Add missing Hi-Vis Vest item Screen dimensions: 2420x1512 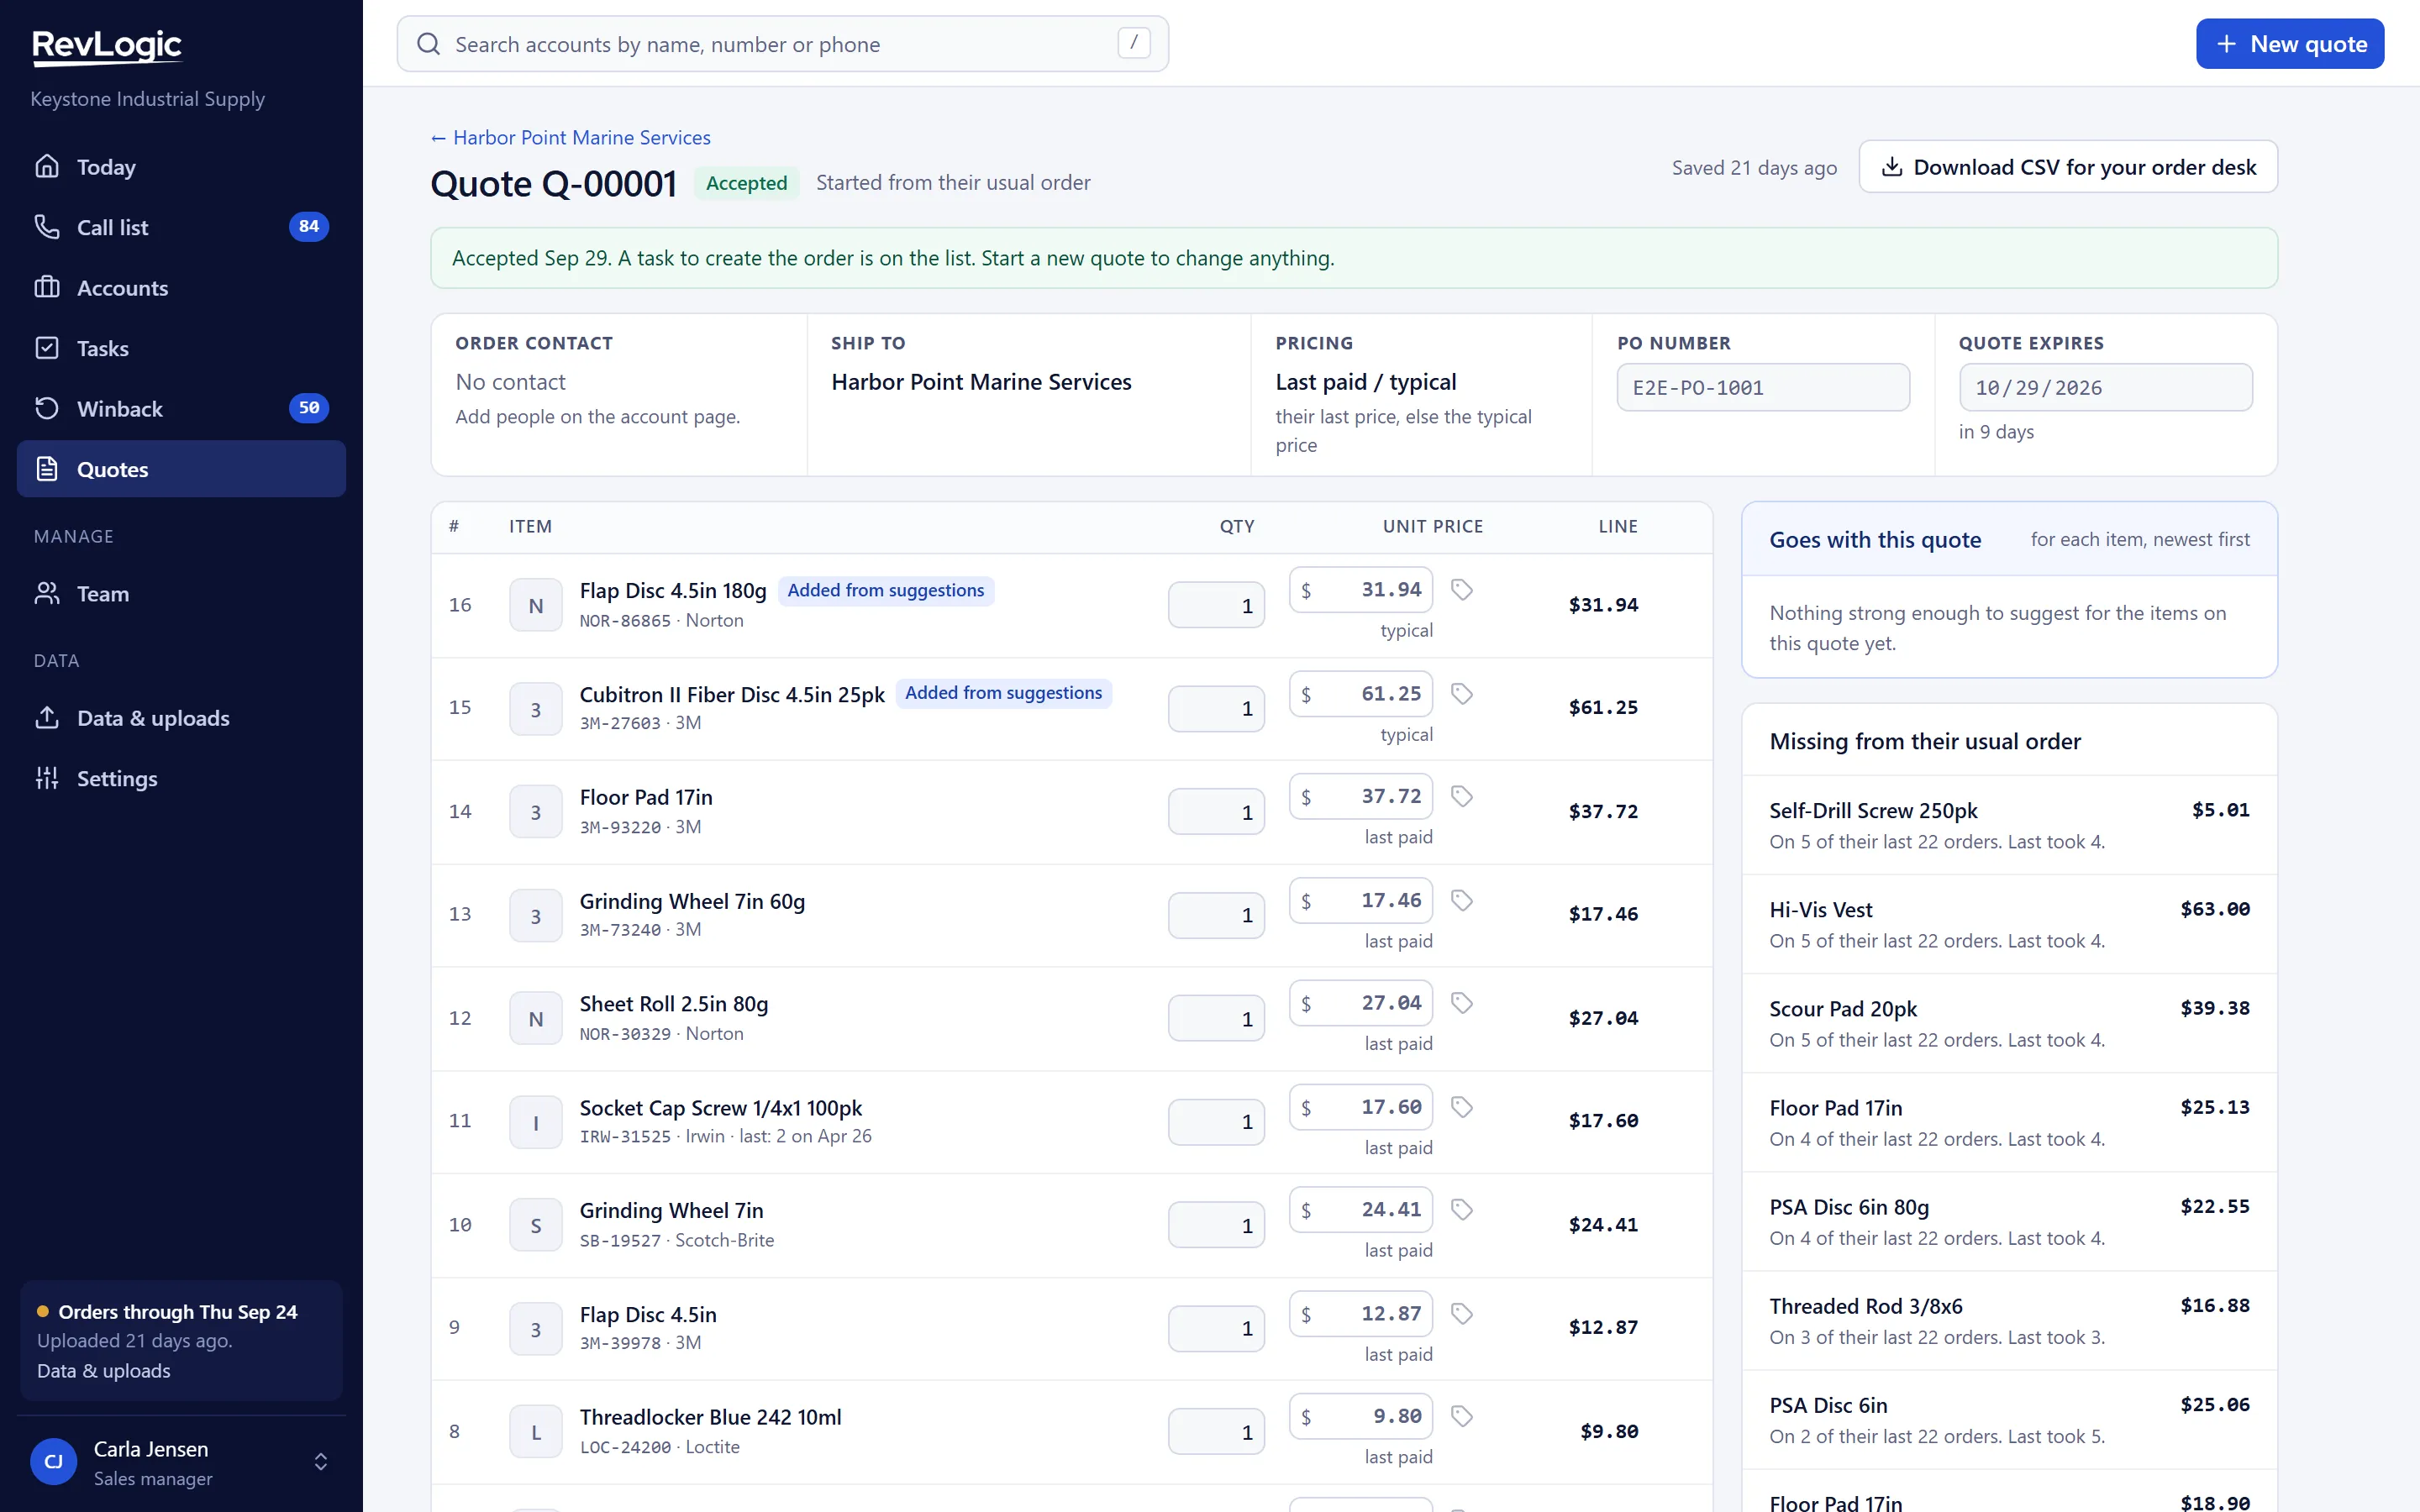tap(2009, 924)
